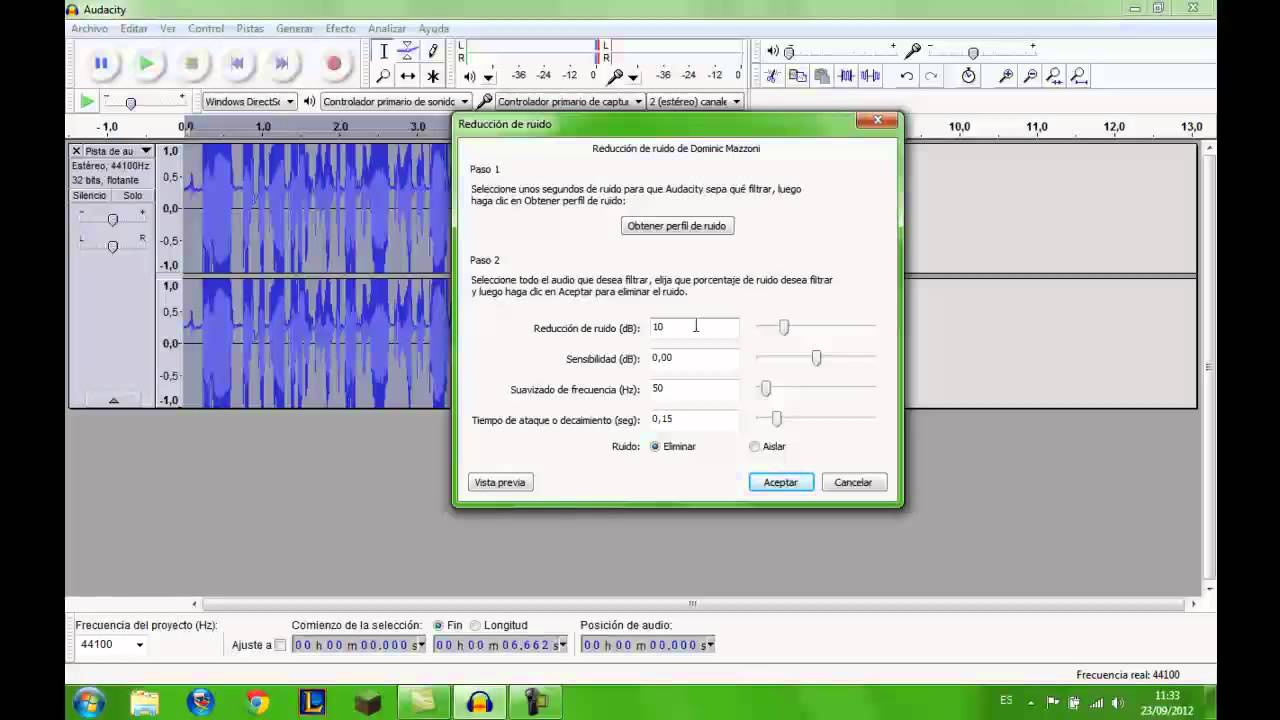Image resolution: width=1280 pixels, height=720 pixels.
Task: Click the Paste icon in edit toolbar
Action: 822,76
